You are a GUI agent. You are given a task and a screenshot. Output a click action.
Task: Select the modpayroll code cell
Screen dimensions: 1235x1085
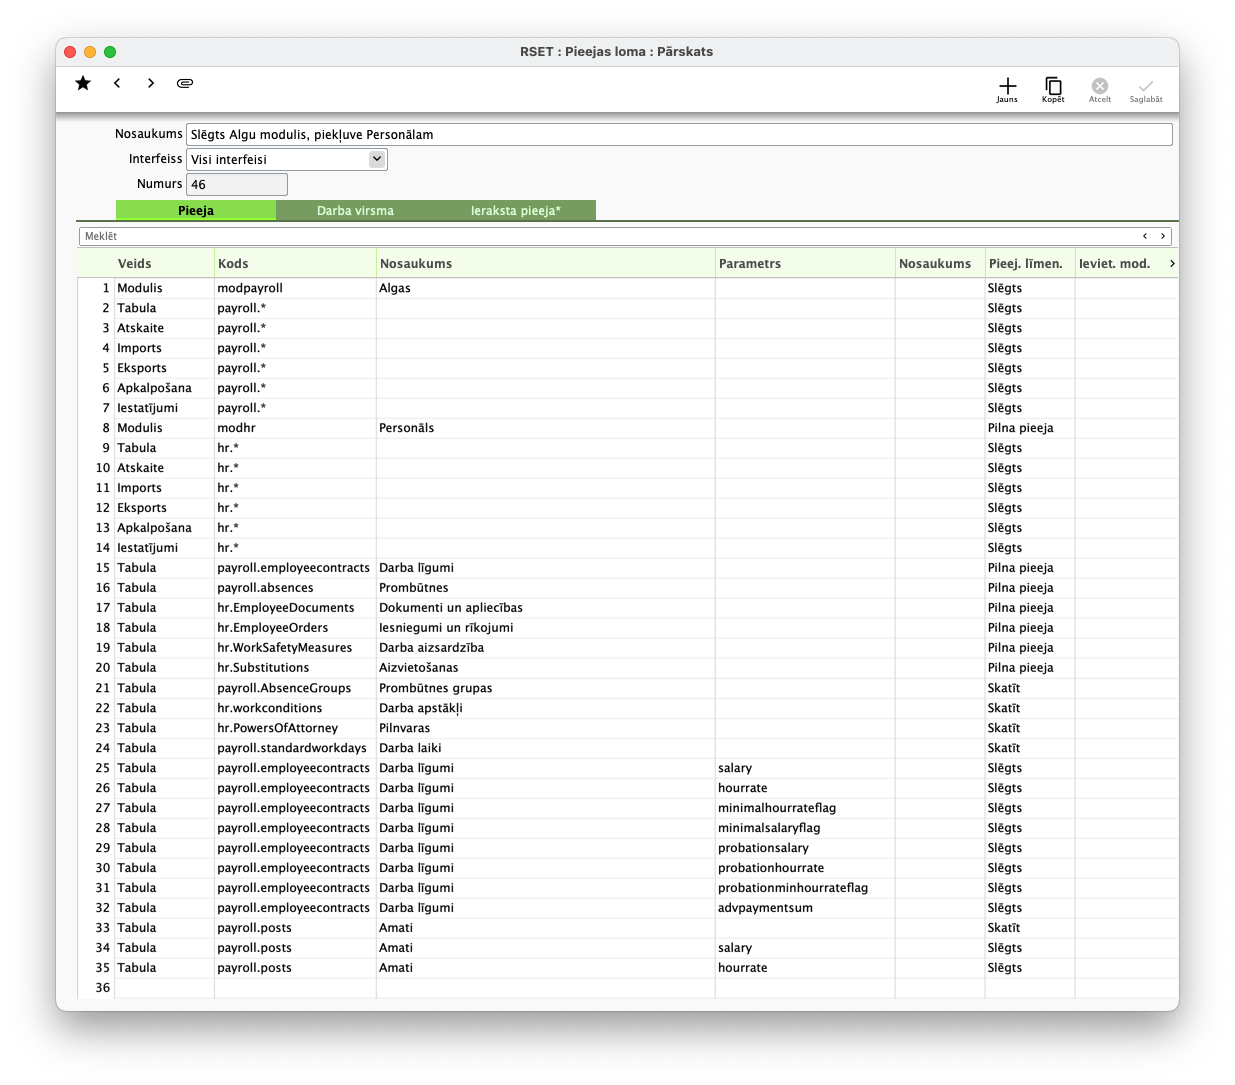(x=295, y=288)
